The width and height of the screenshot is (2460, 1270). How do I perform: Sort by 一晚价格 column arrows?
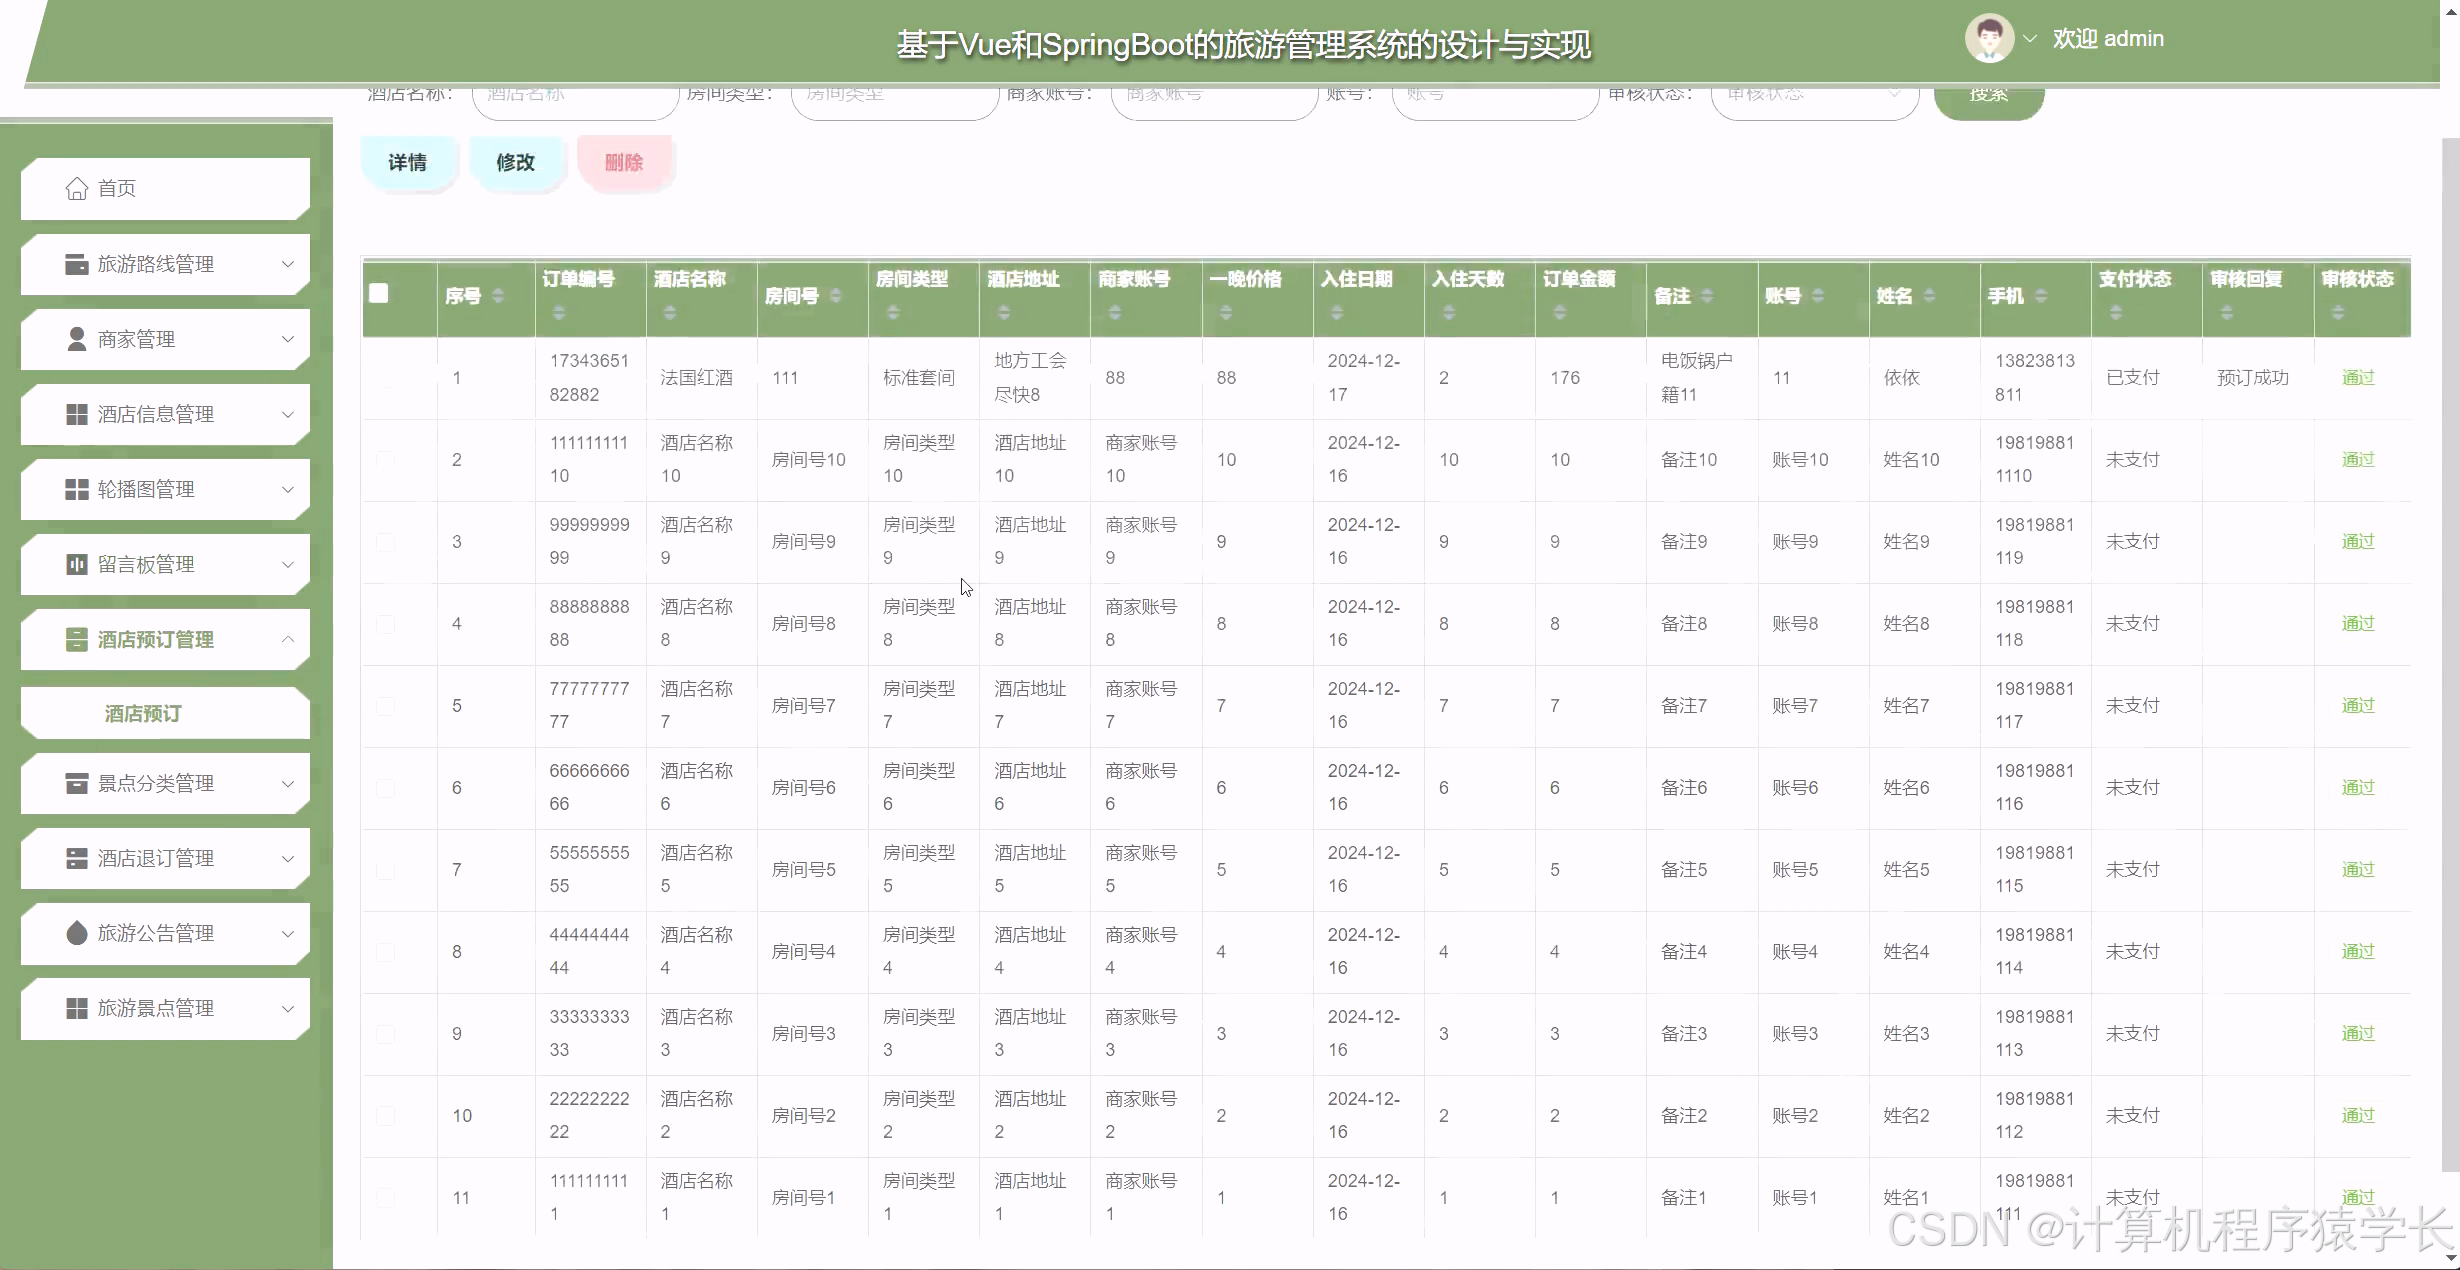click(1226, 313)
